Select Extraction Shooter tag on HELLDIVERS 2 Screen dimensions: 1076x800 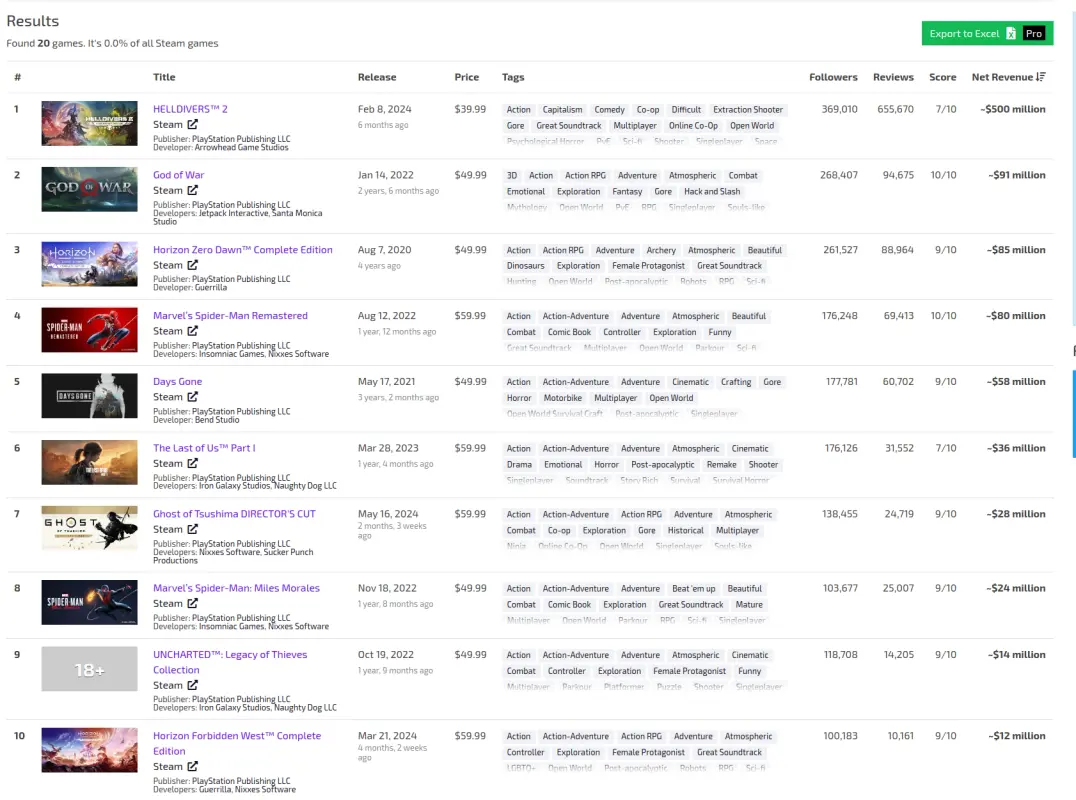tap(747, 110)
